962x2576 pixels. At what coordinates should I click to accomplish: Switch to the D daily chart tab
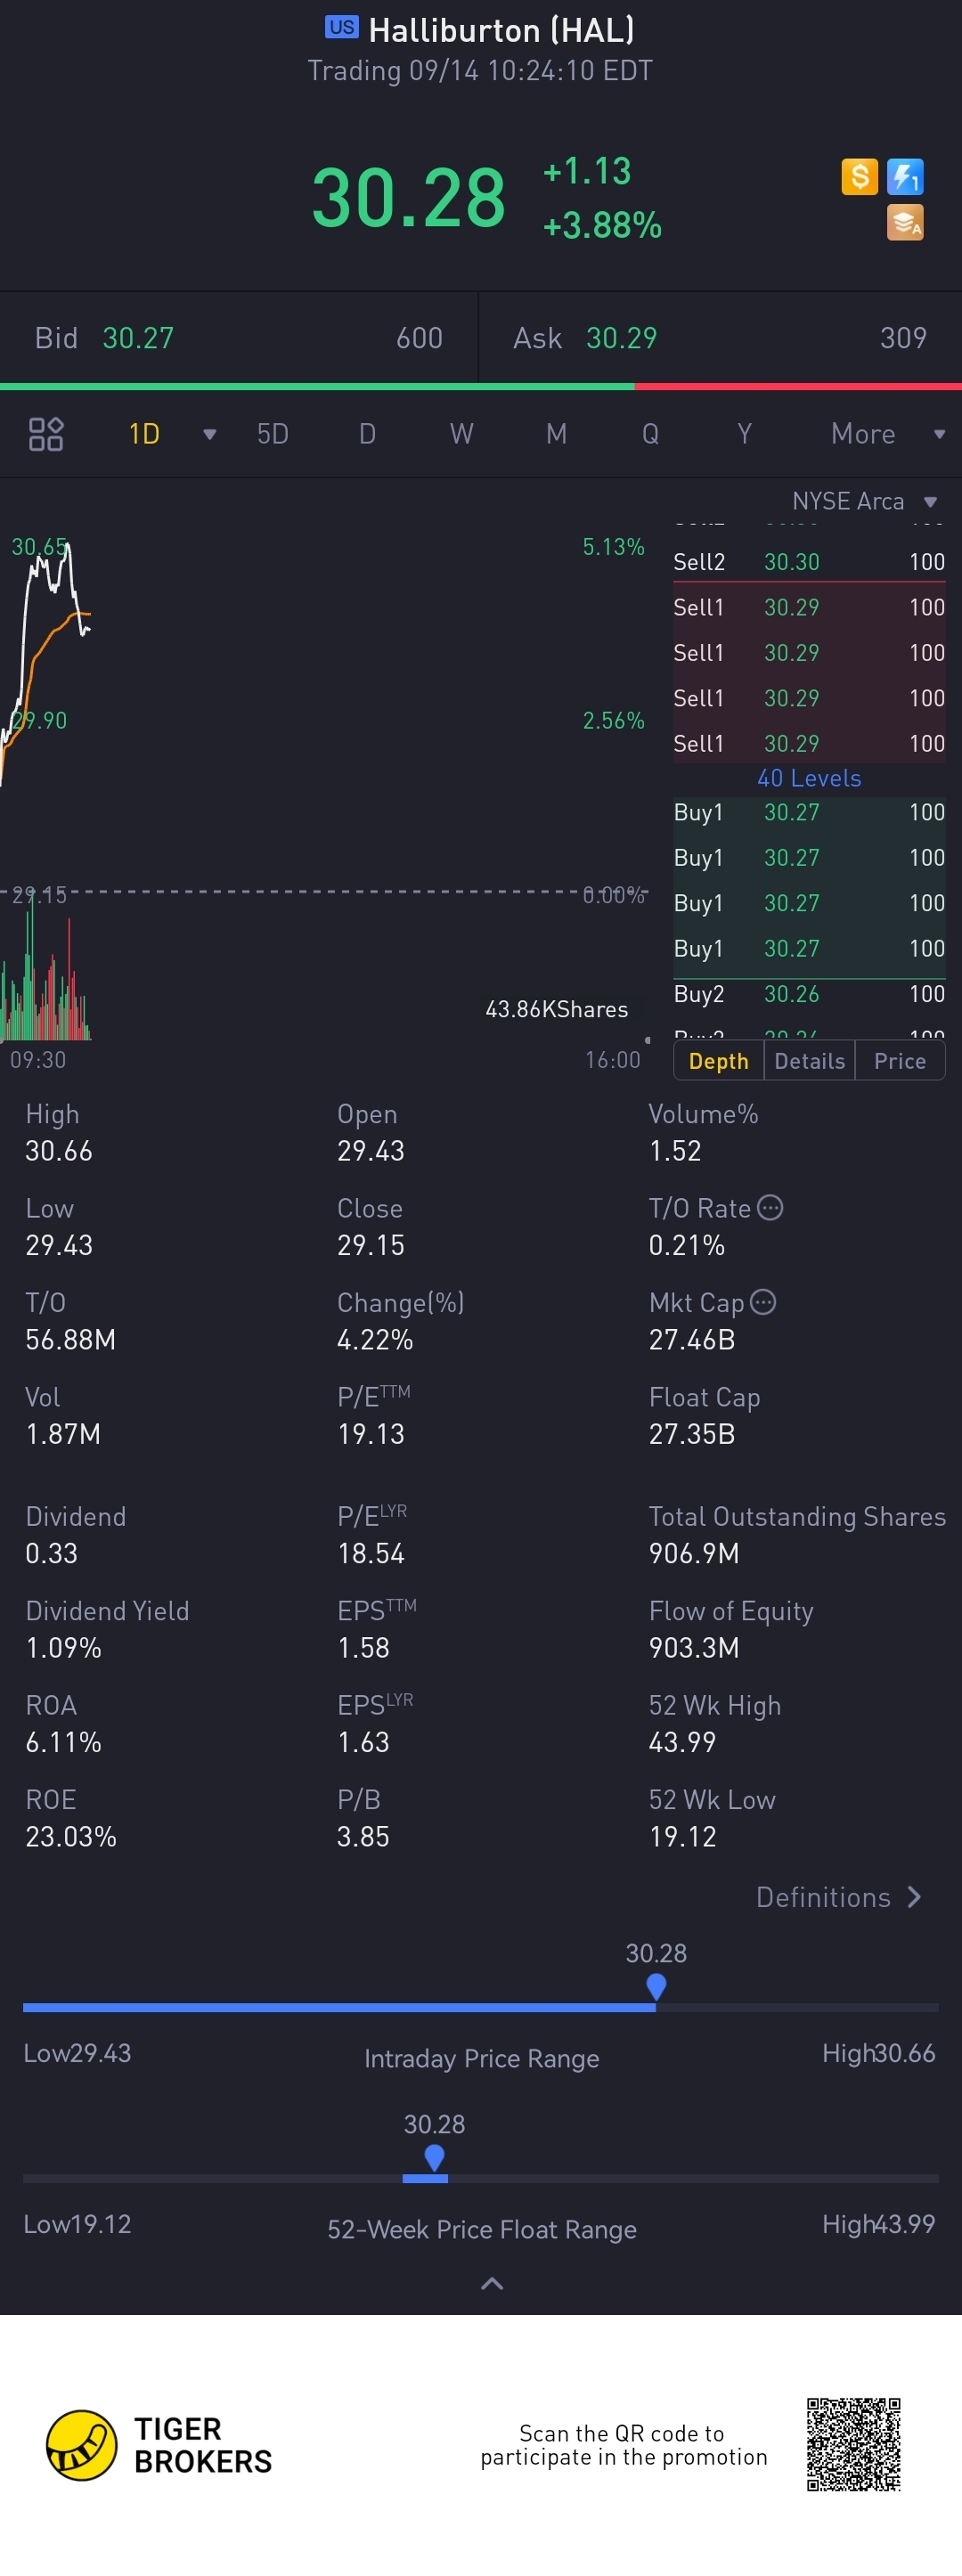pos(367,434)
